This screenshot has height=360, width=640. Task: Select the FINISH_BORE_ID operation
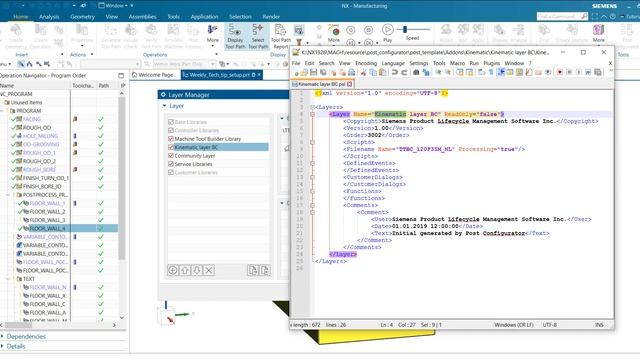tap(42, 187)
